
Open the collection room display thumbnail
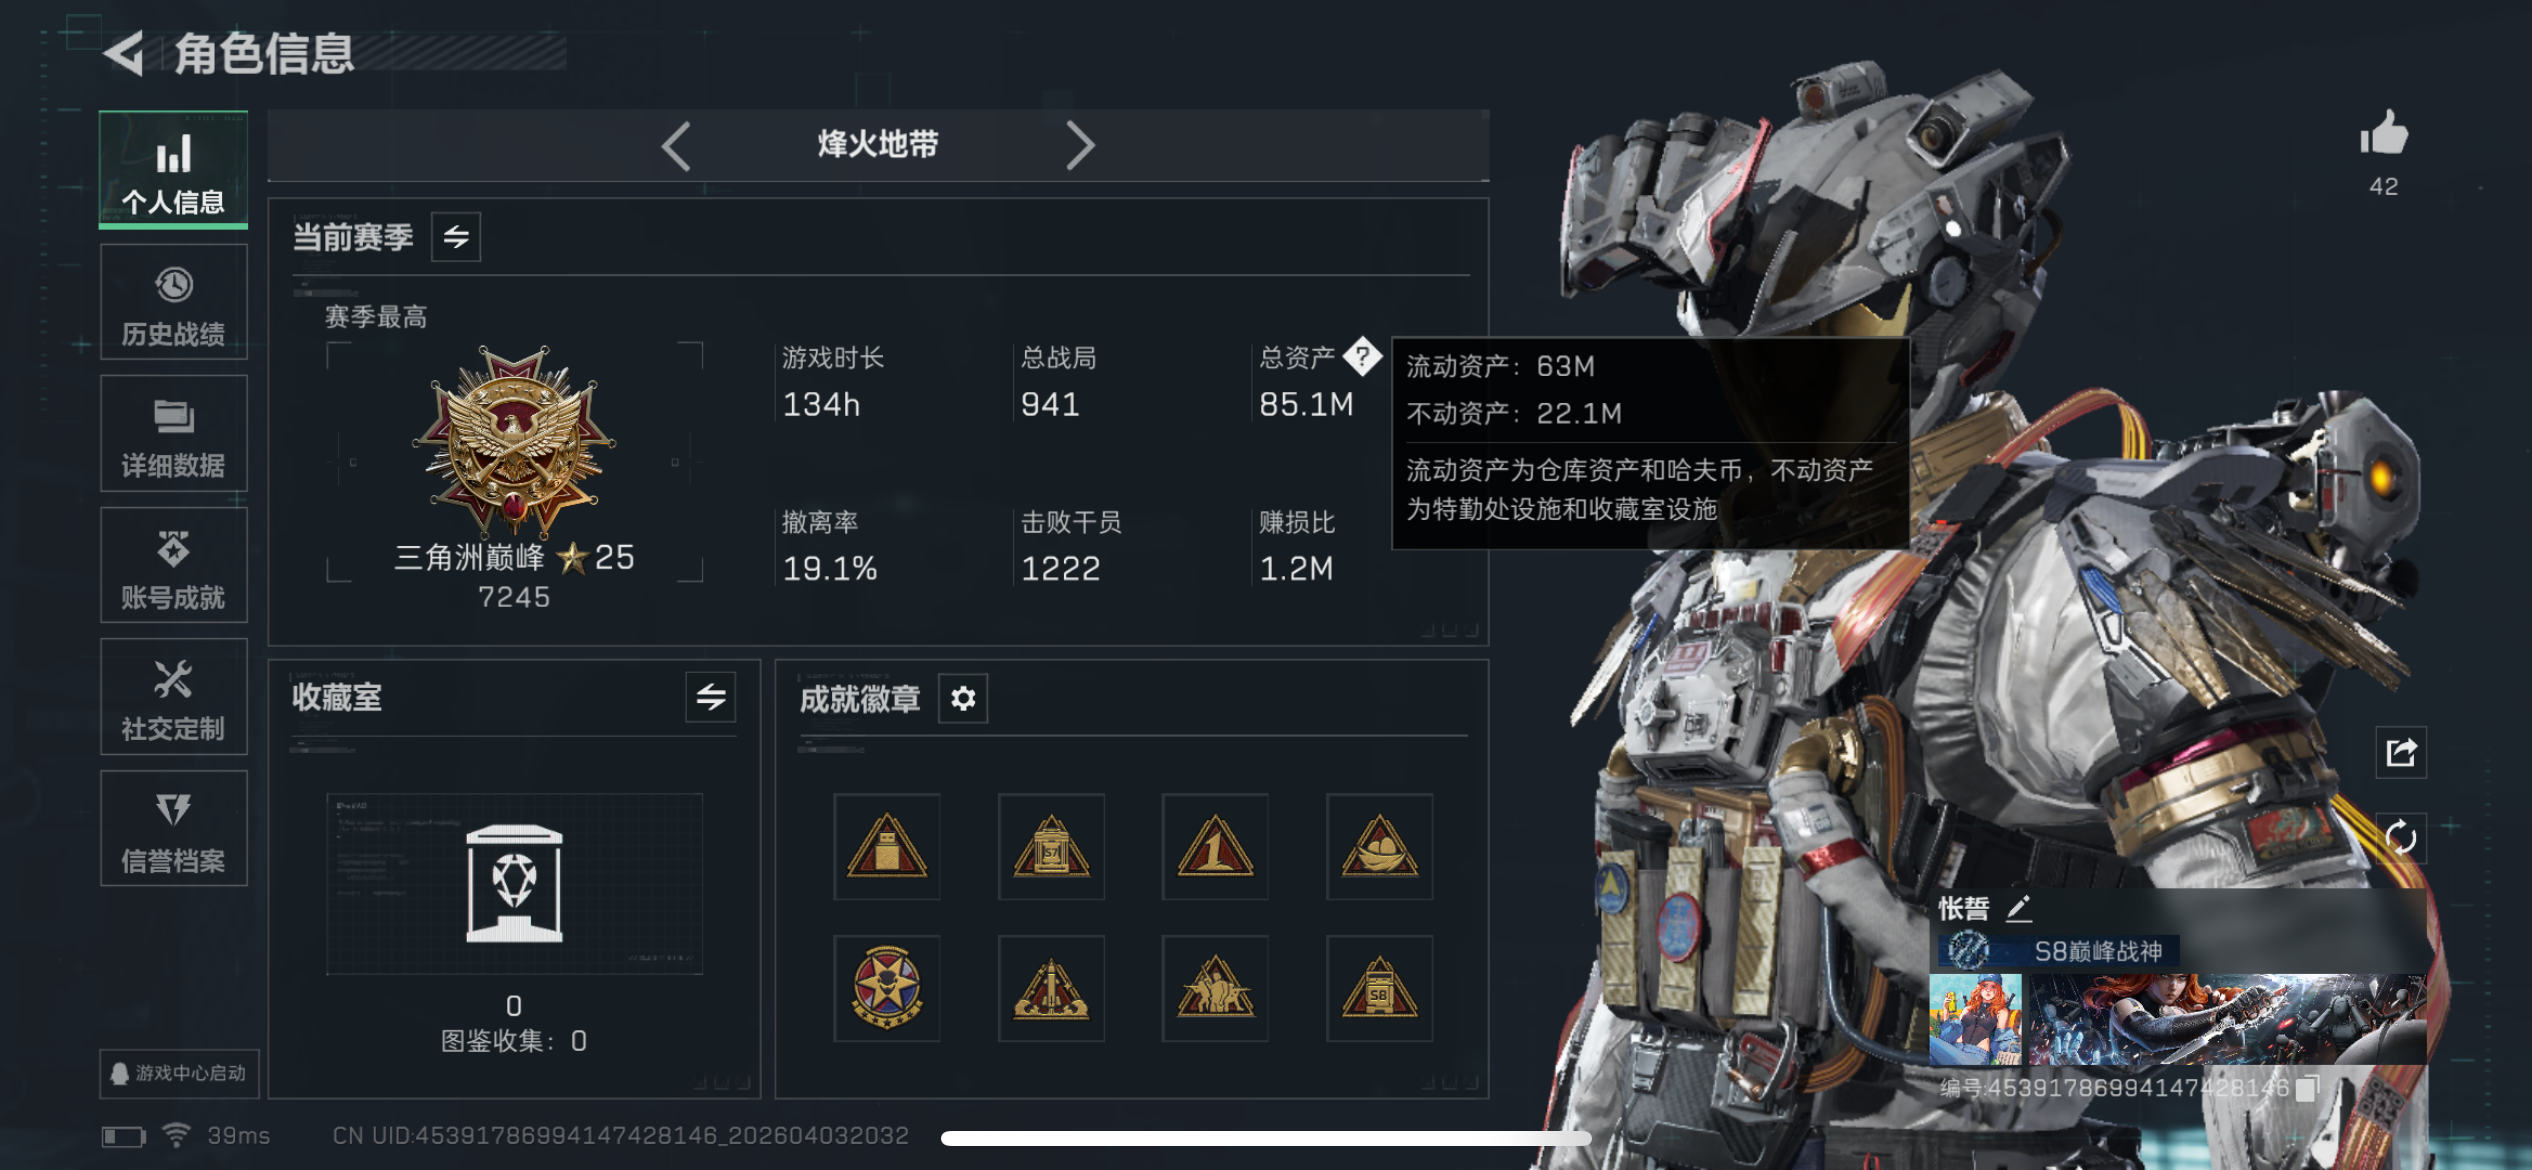coord(514,884)
